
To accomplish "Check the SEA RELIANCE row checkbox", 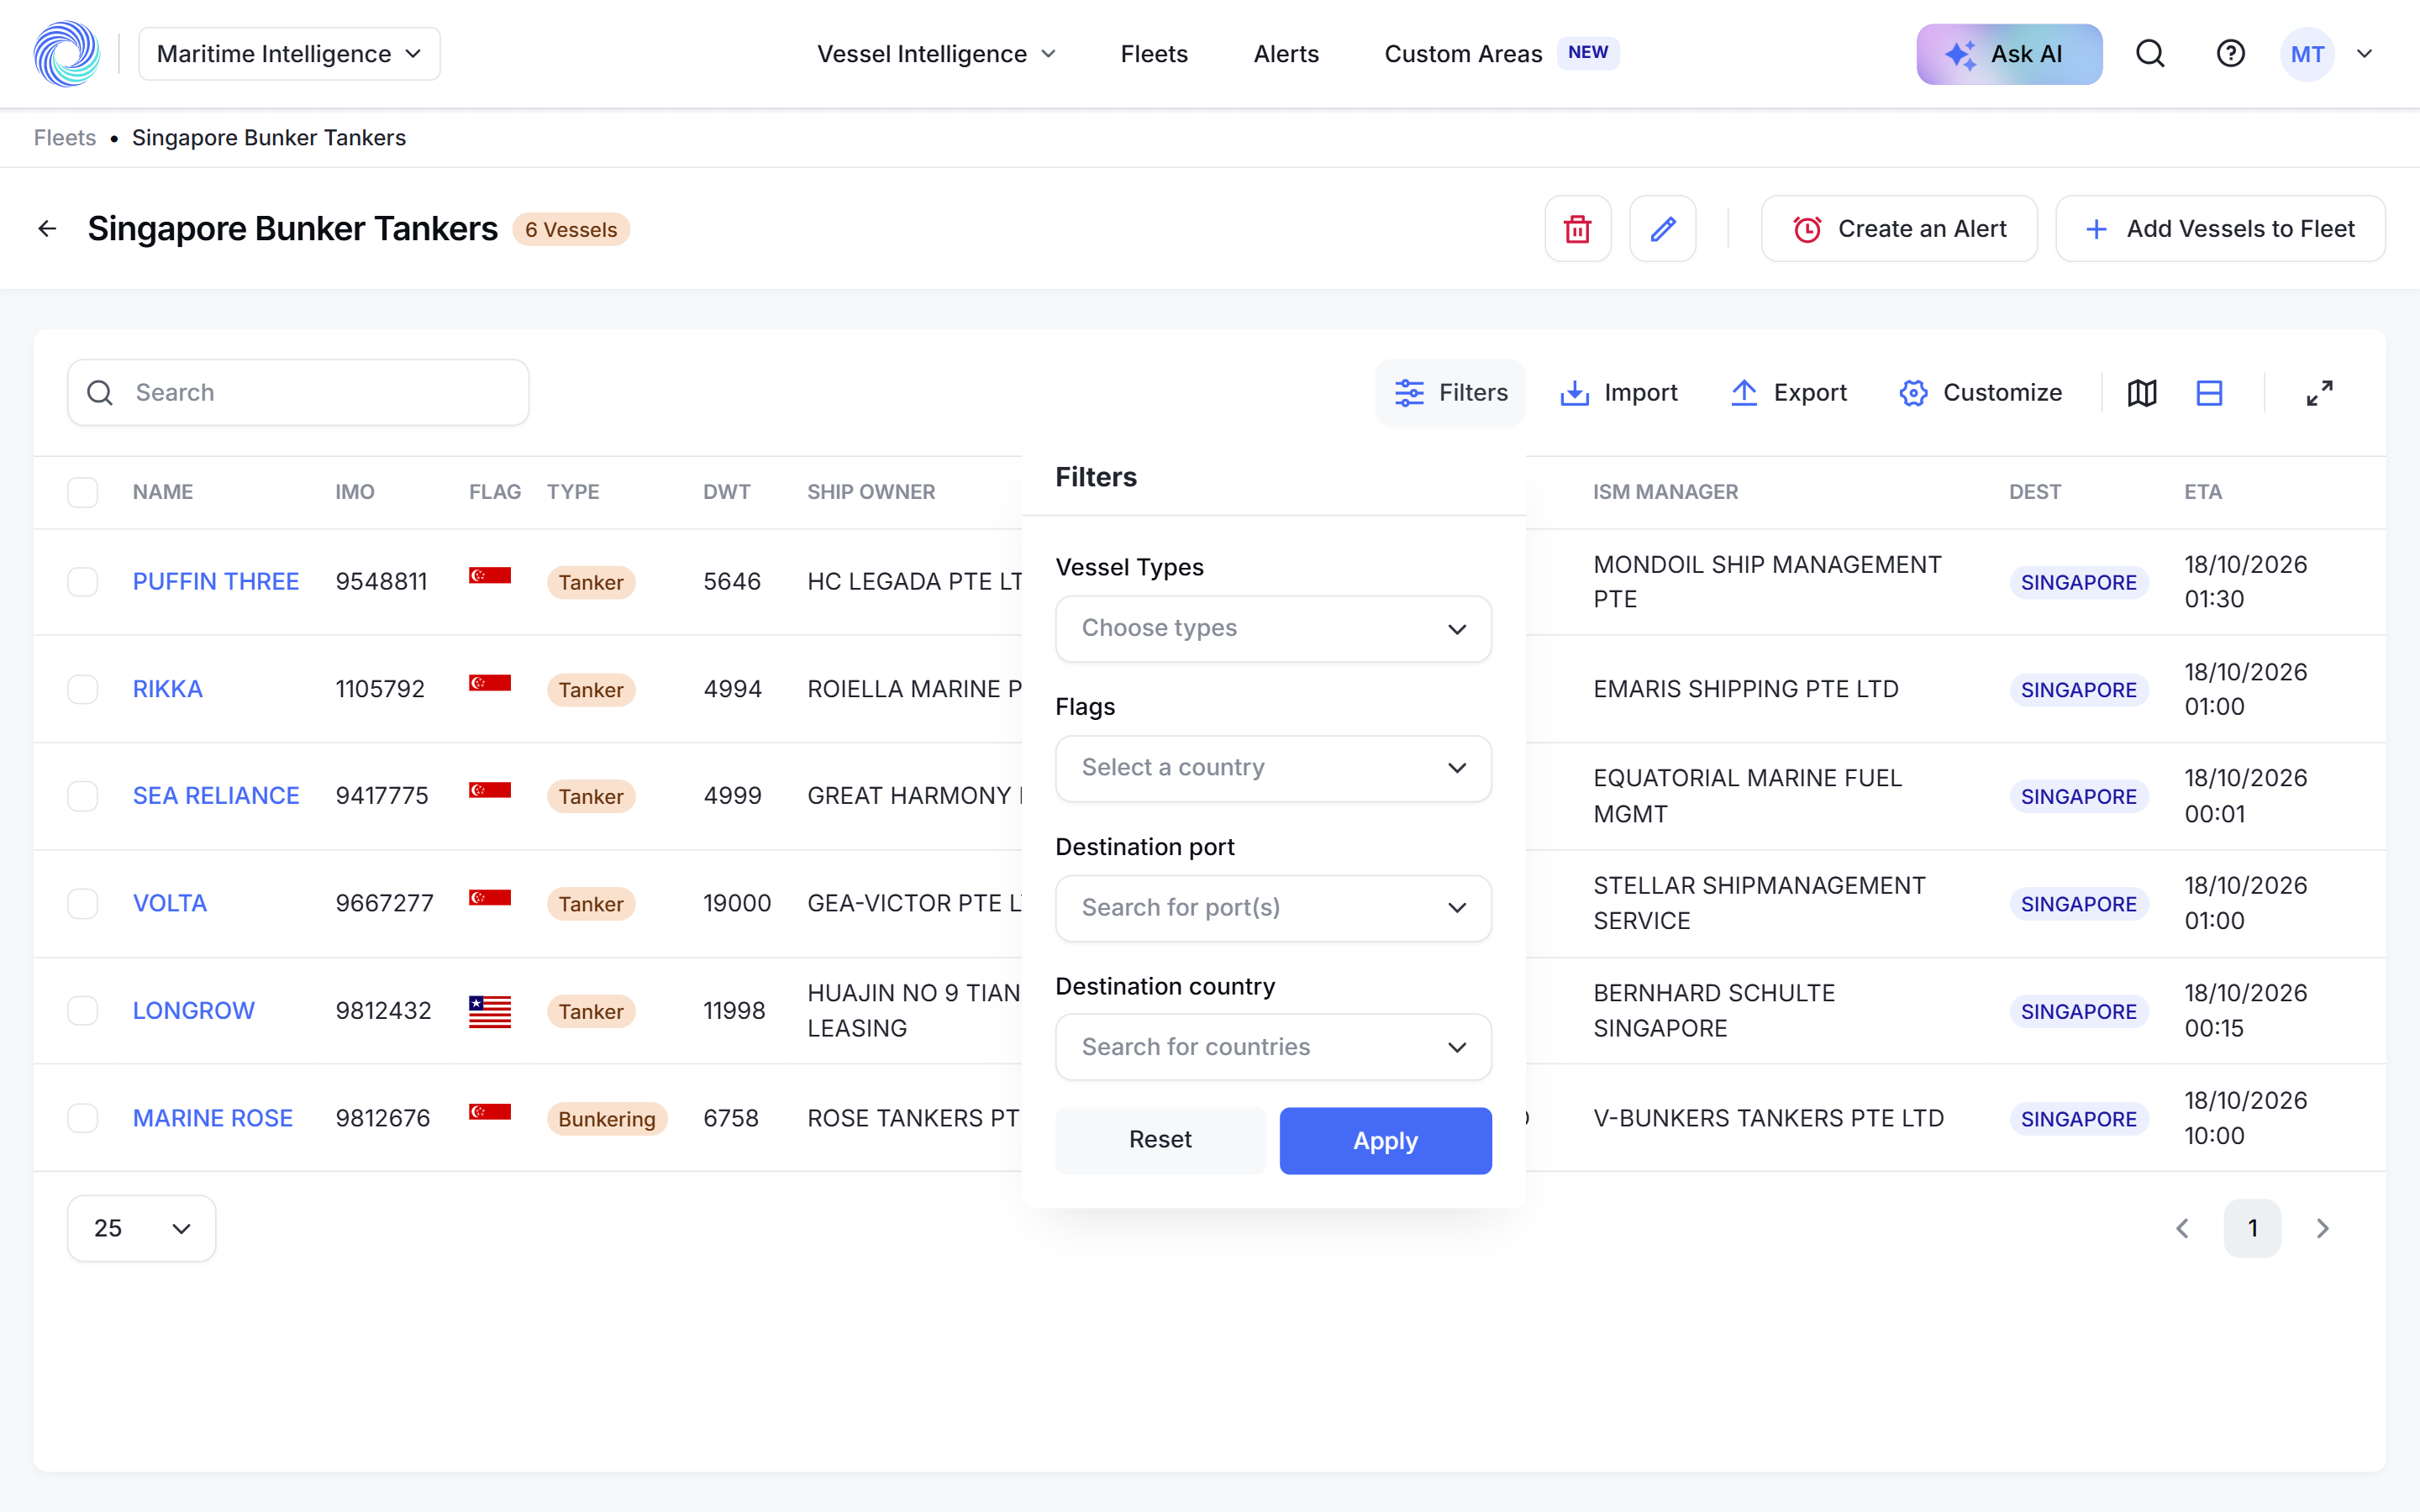I will click(83, 796).
